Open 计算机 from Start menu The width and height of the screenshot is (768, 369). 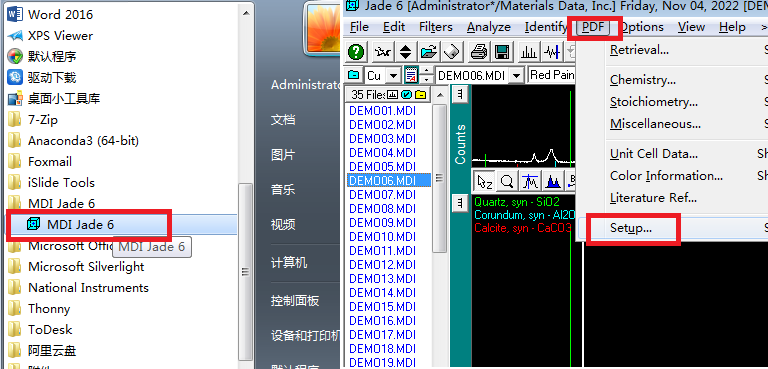(289, 263)
